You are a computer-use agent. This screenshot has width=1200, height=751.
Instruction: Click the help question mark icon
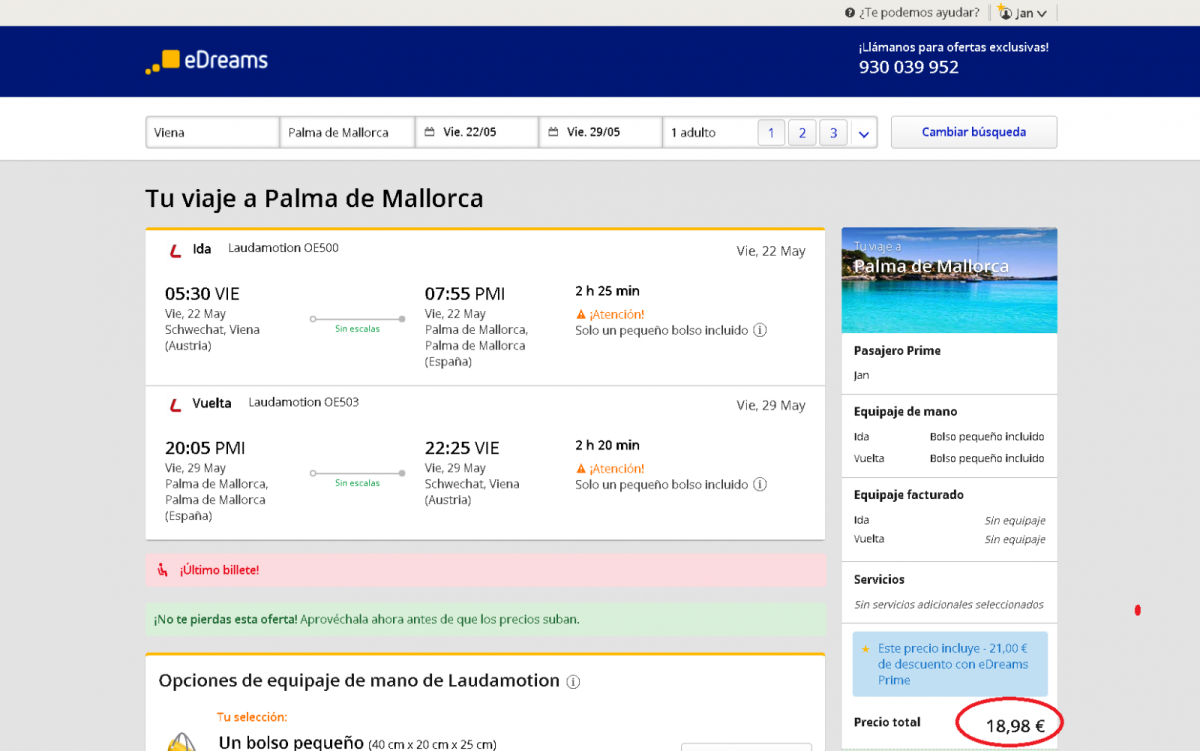pyautogui.click(x=850, y=13)
